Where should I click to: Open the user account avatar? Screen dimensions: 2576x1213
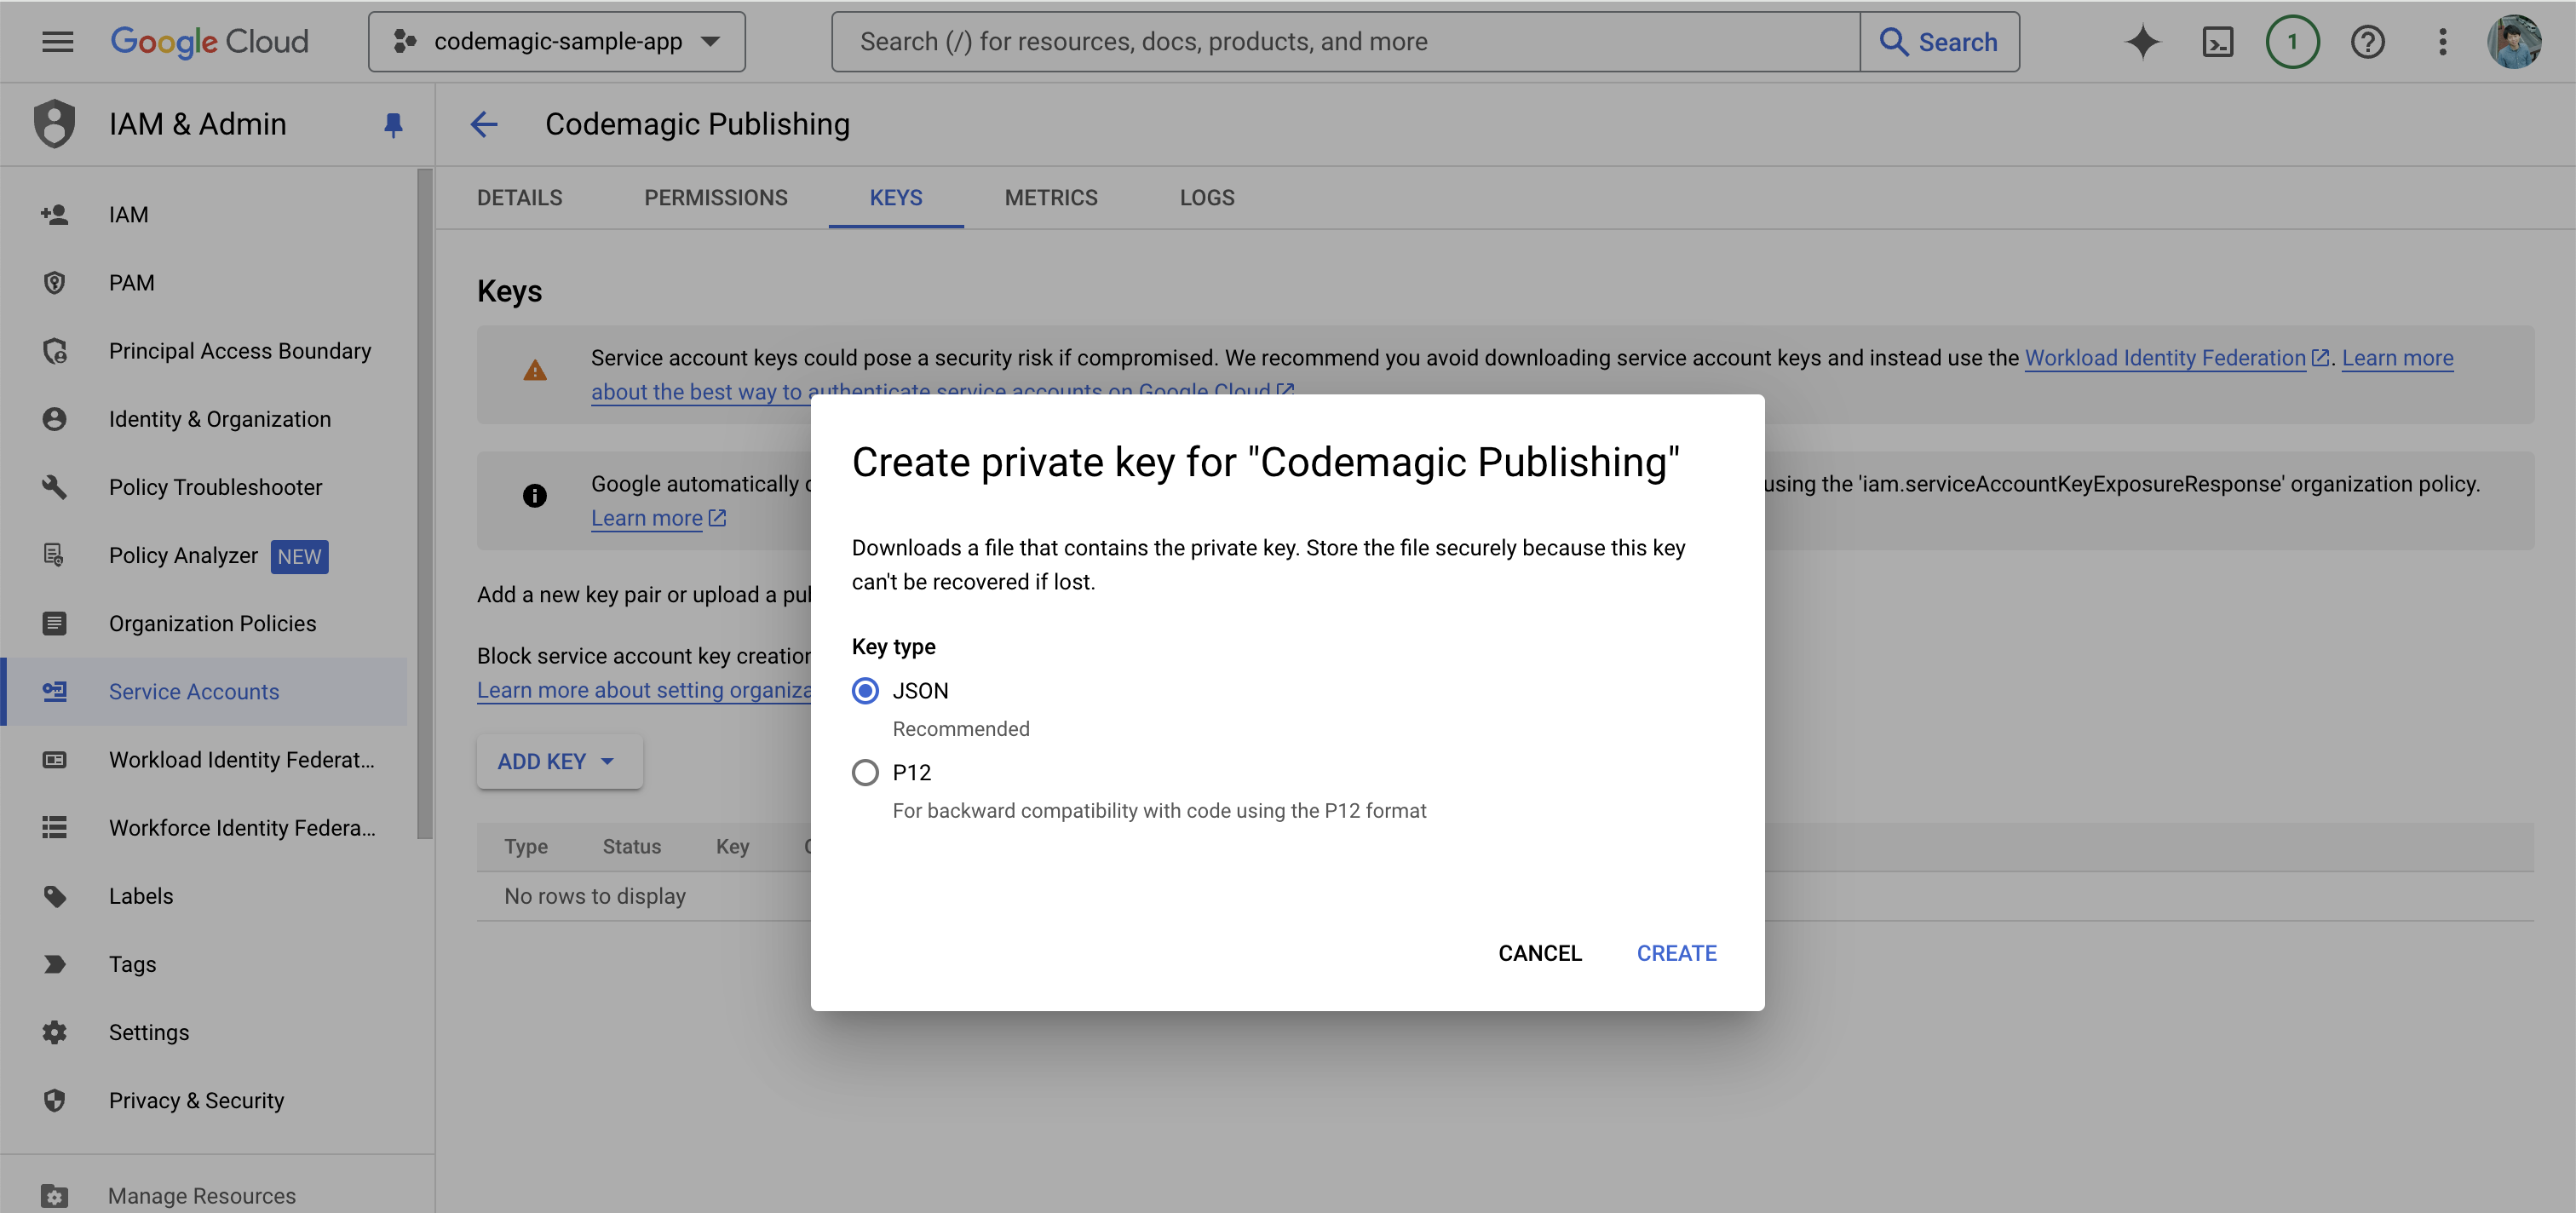click(2514, 41)
